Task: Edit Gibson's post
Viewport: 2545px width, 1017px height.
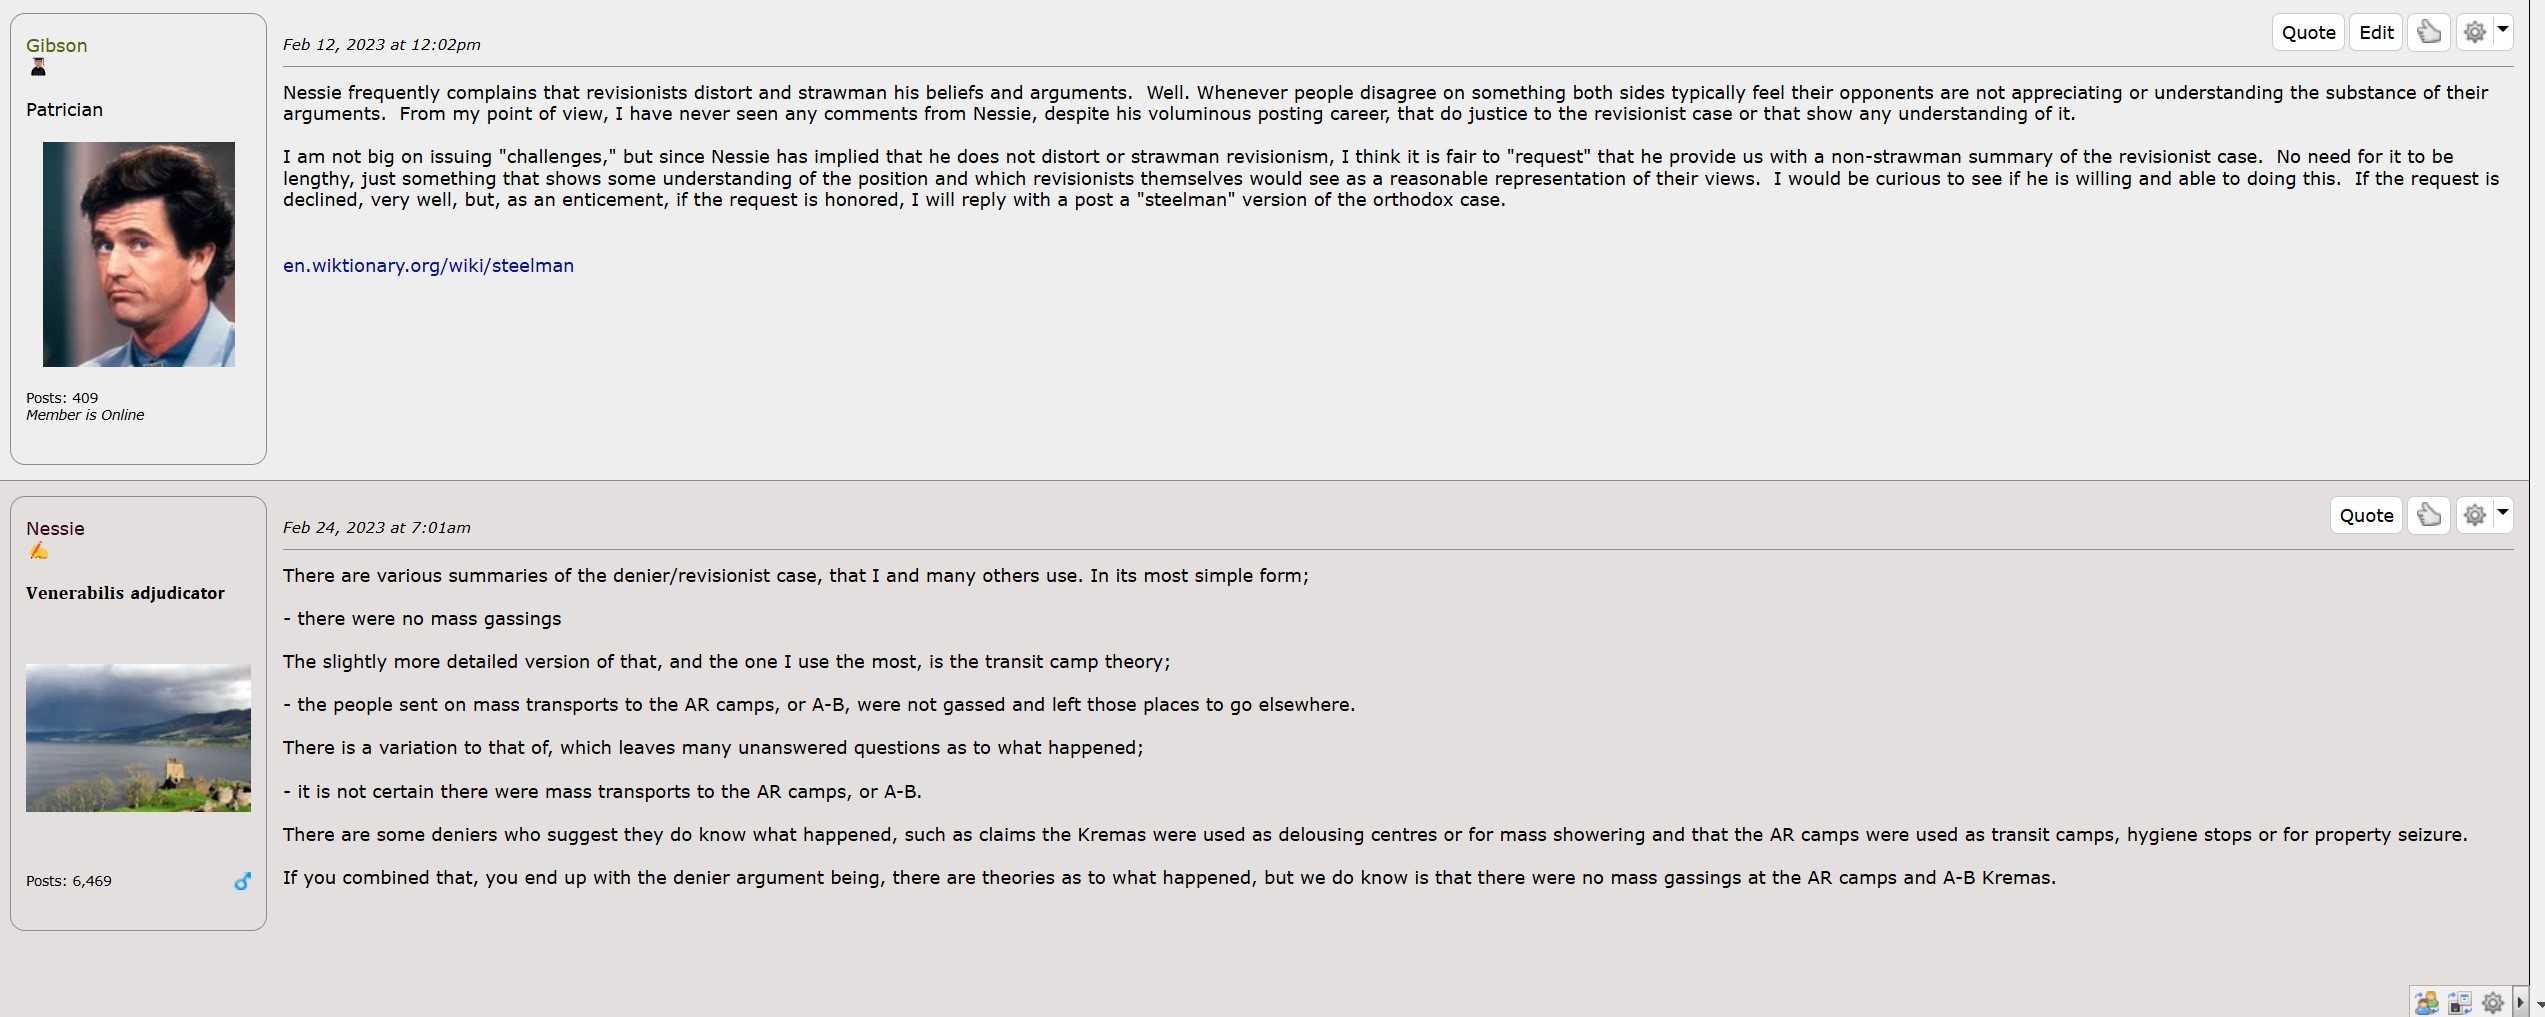Action: coord(2376,33)
